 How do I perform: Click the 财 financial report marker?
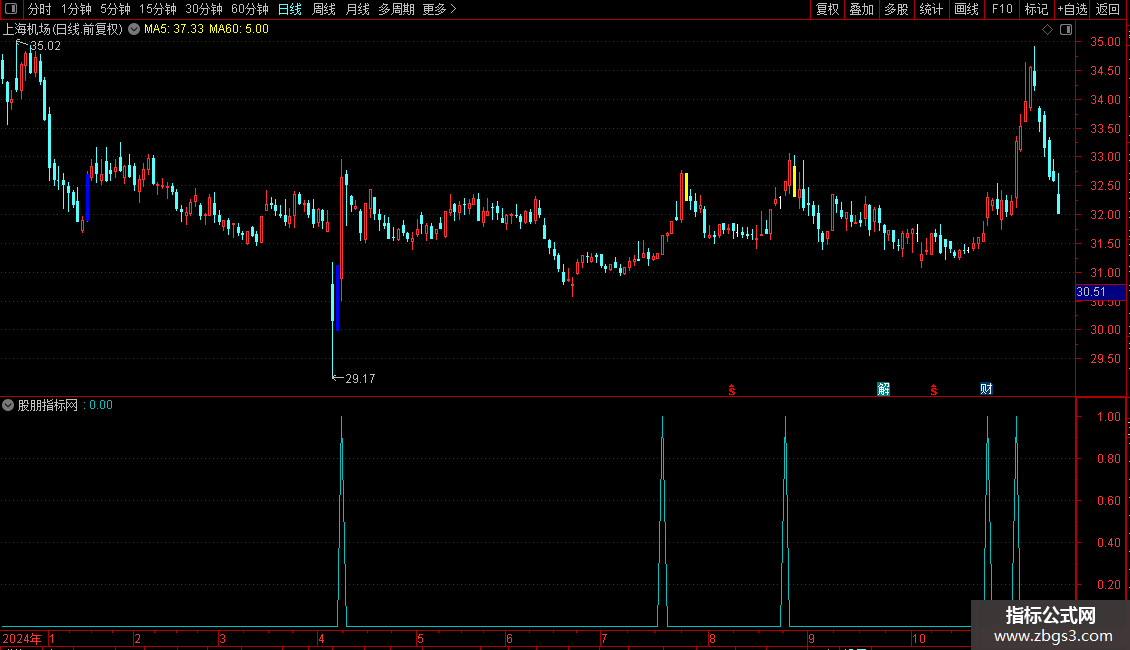(987, 389)
